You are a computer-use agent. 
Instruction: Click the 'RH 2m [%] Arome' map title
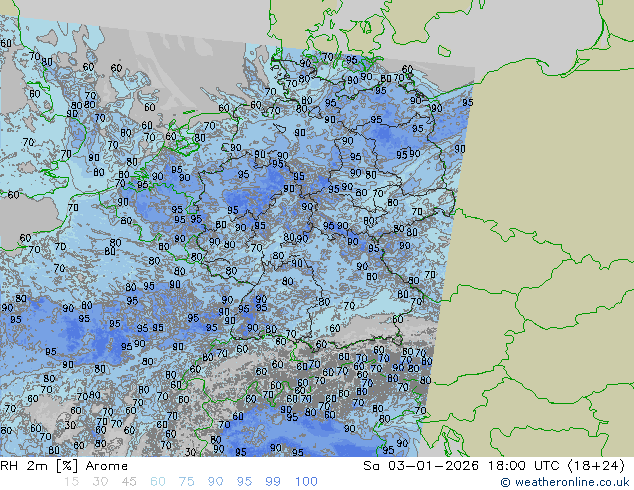[64, 466]
